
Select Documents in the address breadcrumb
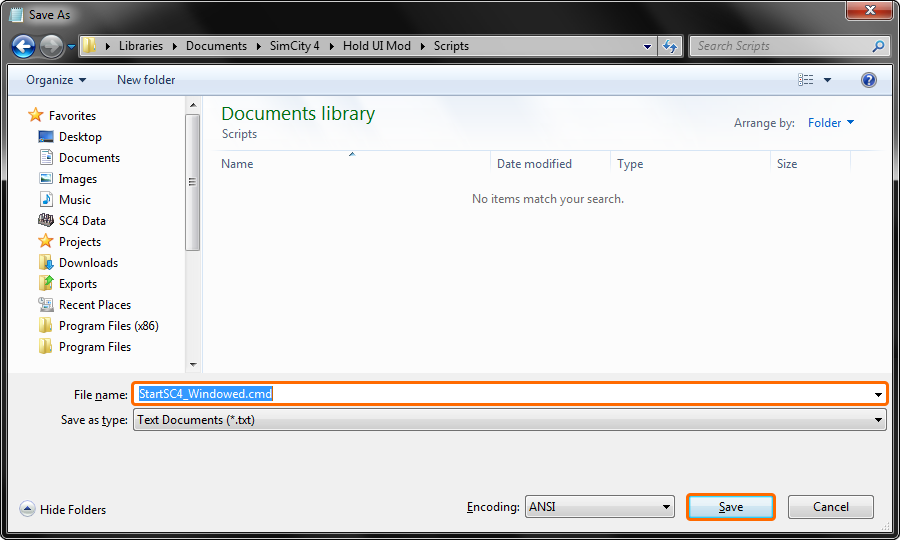click(216, 46)
